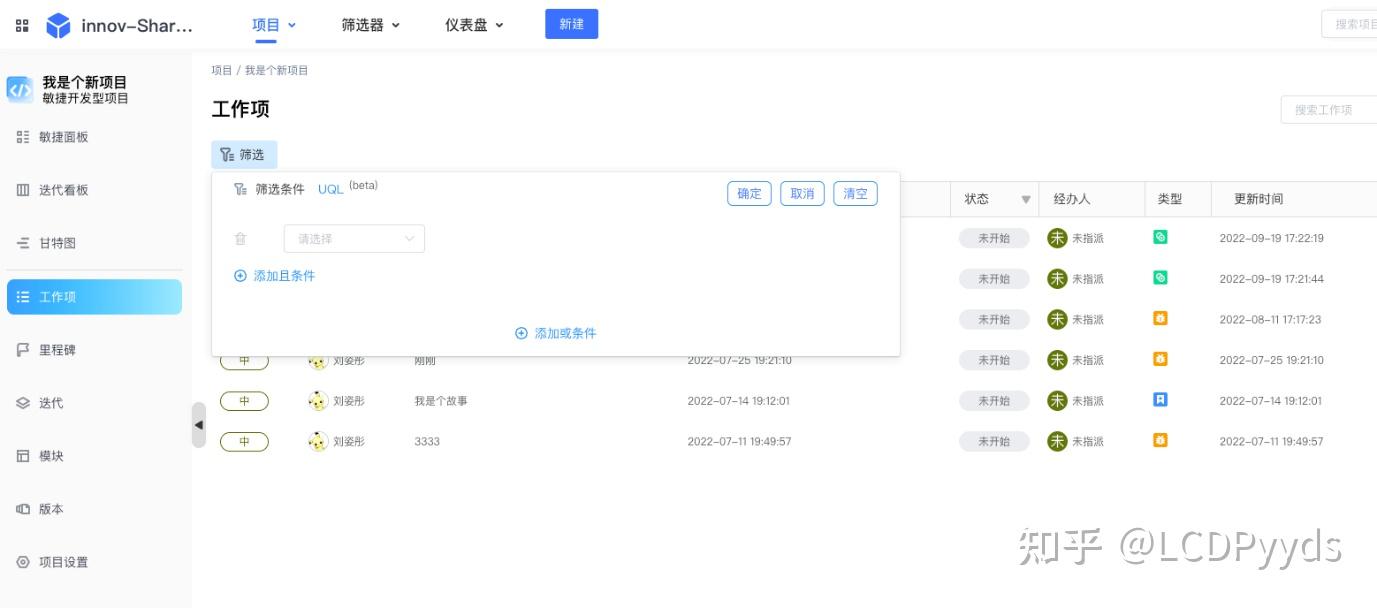Click the innov-Share cube logo
Screen dimensions: 1377x608
58,25
